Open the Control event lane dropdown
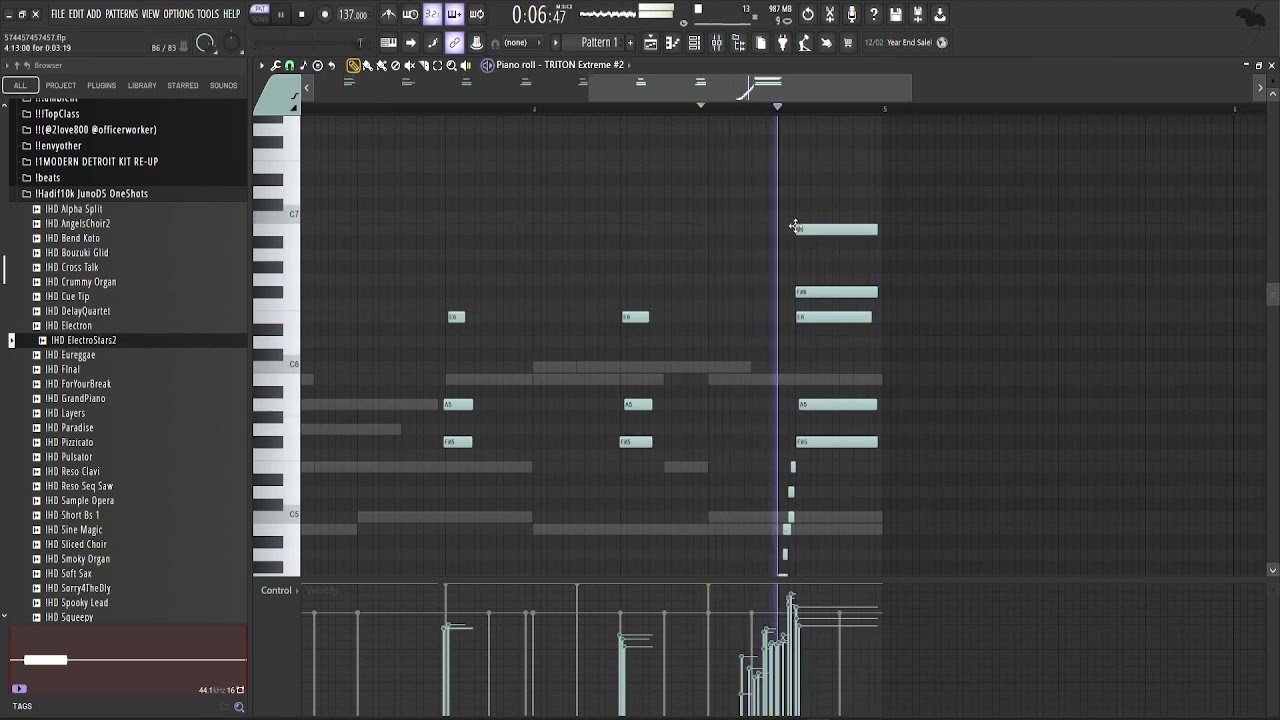 click(x=281, y=590)
